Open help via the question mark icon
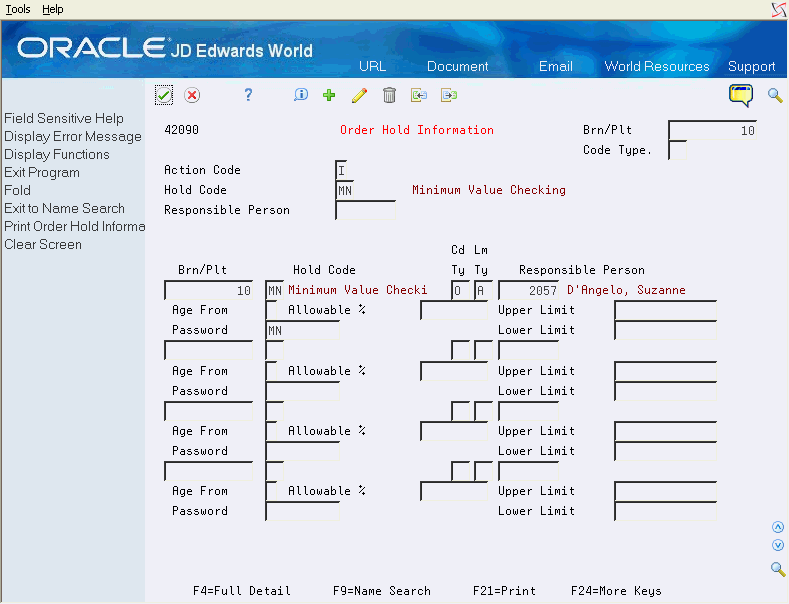The width and height of the screenshot is (789, 604). pos(248,95)
